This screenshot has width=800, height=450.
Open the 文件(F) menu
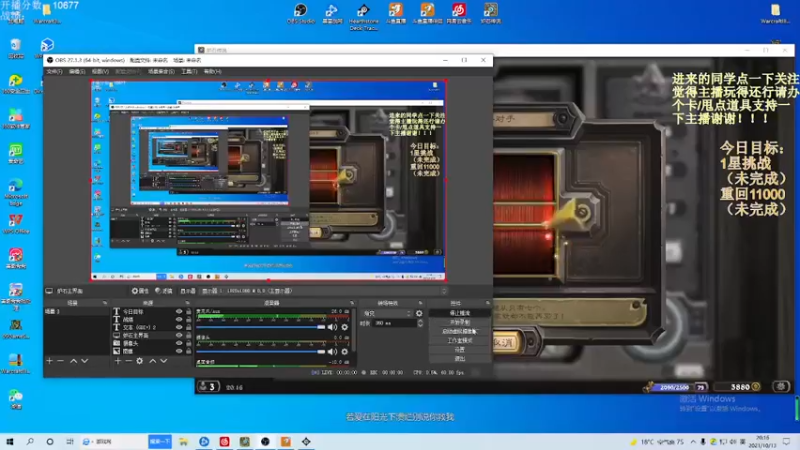[54, 71]
